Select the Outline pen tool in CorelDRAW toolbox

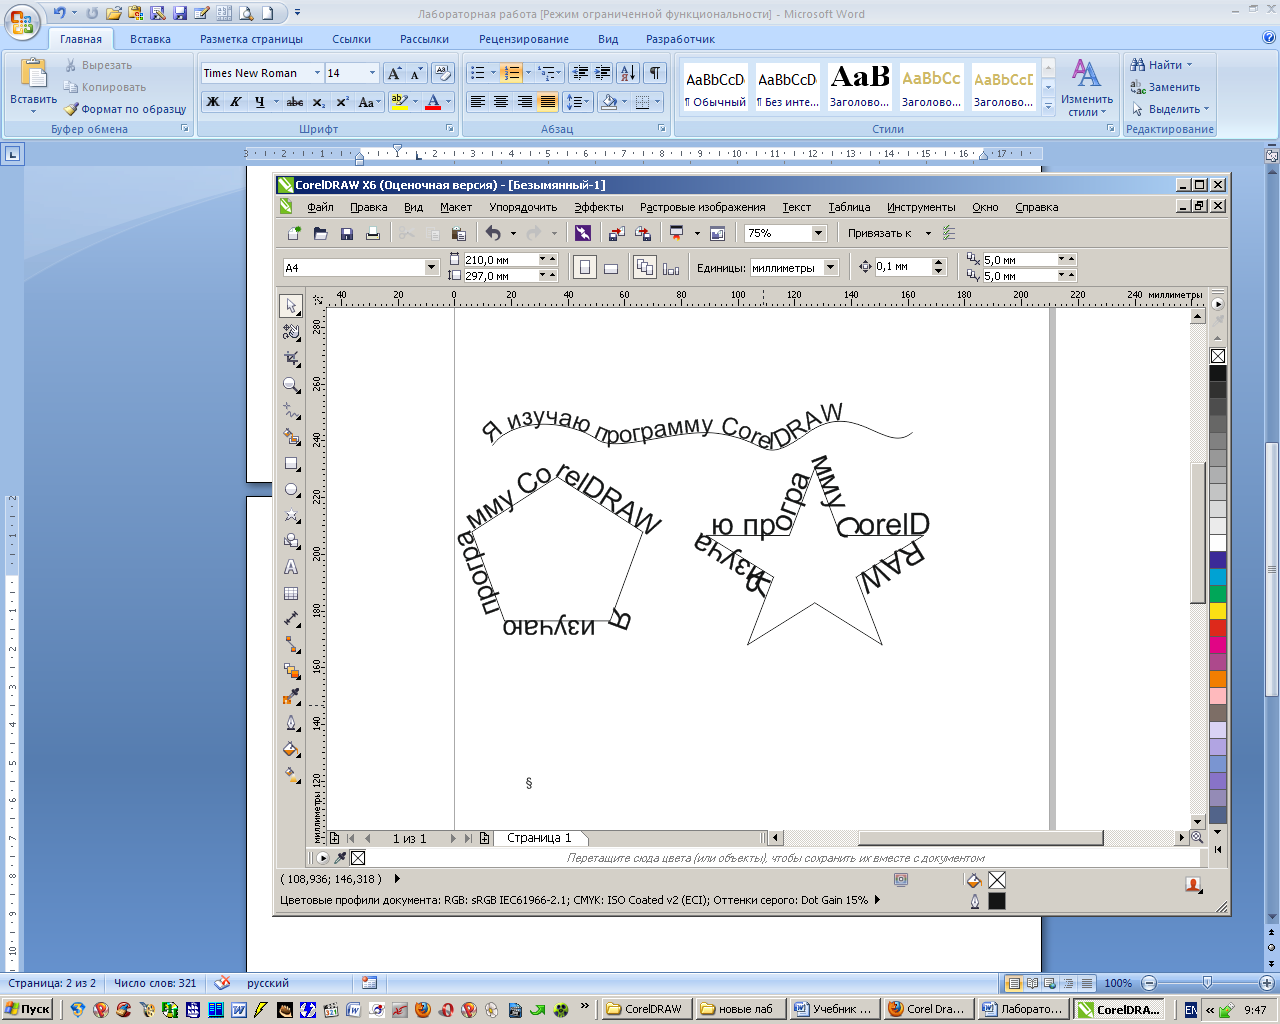click(x=291, y=723)
